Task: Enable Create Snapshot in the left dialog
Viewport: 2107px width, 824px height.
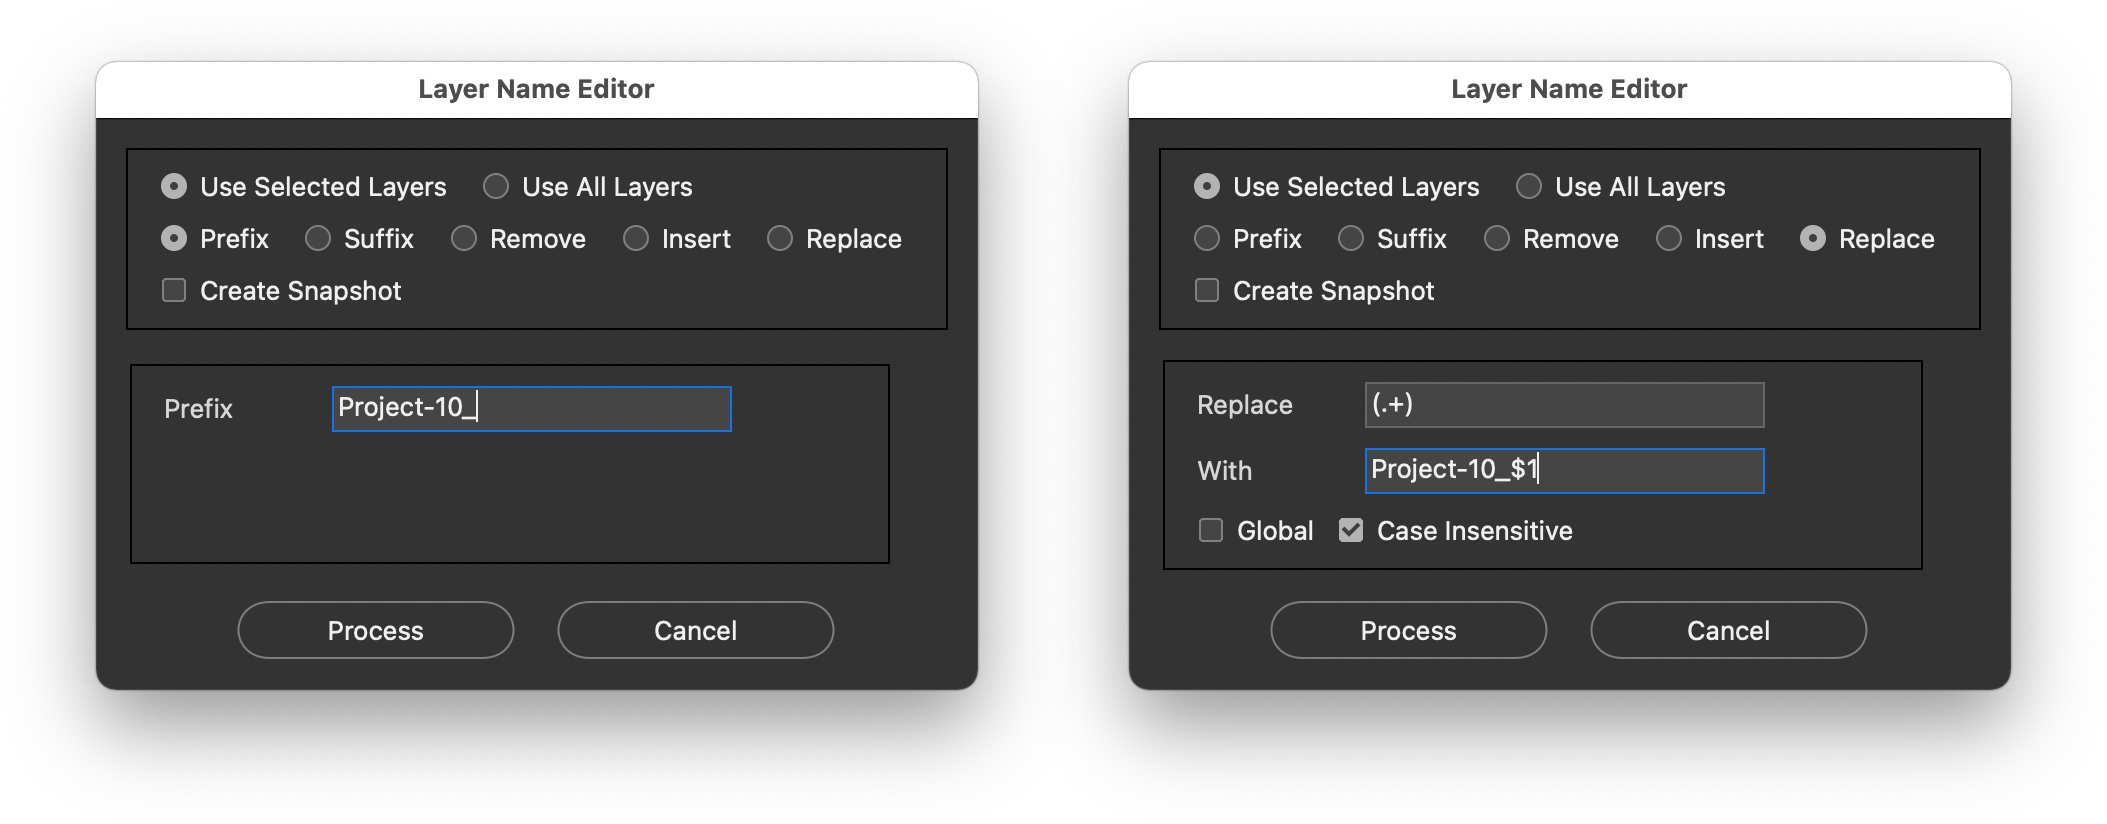Action: [x=173, y=290]
